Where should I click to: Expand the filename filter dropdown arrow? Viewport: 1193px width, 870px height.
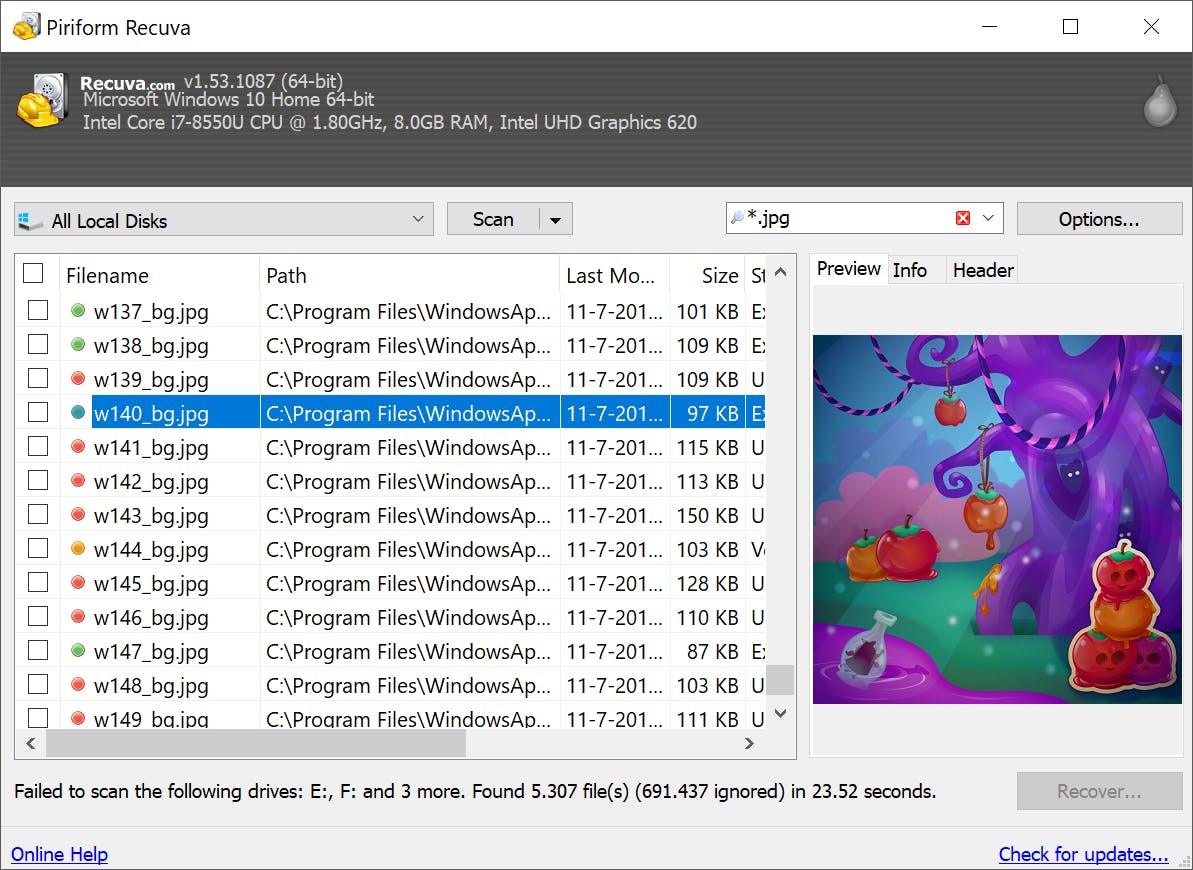tap(988, 218)
